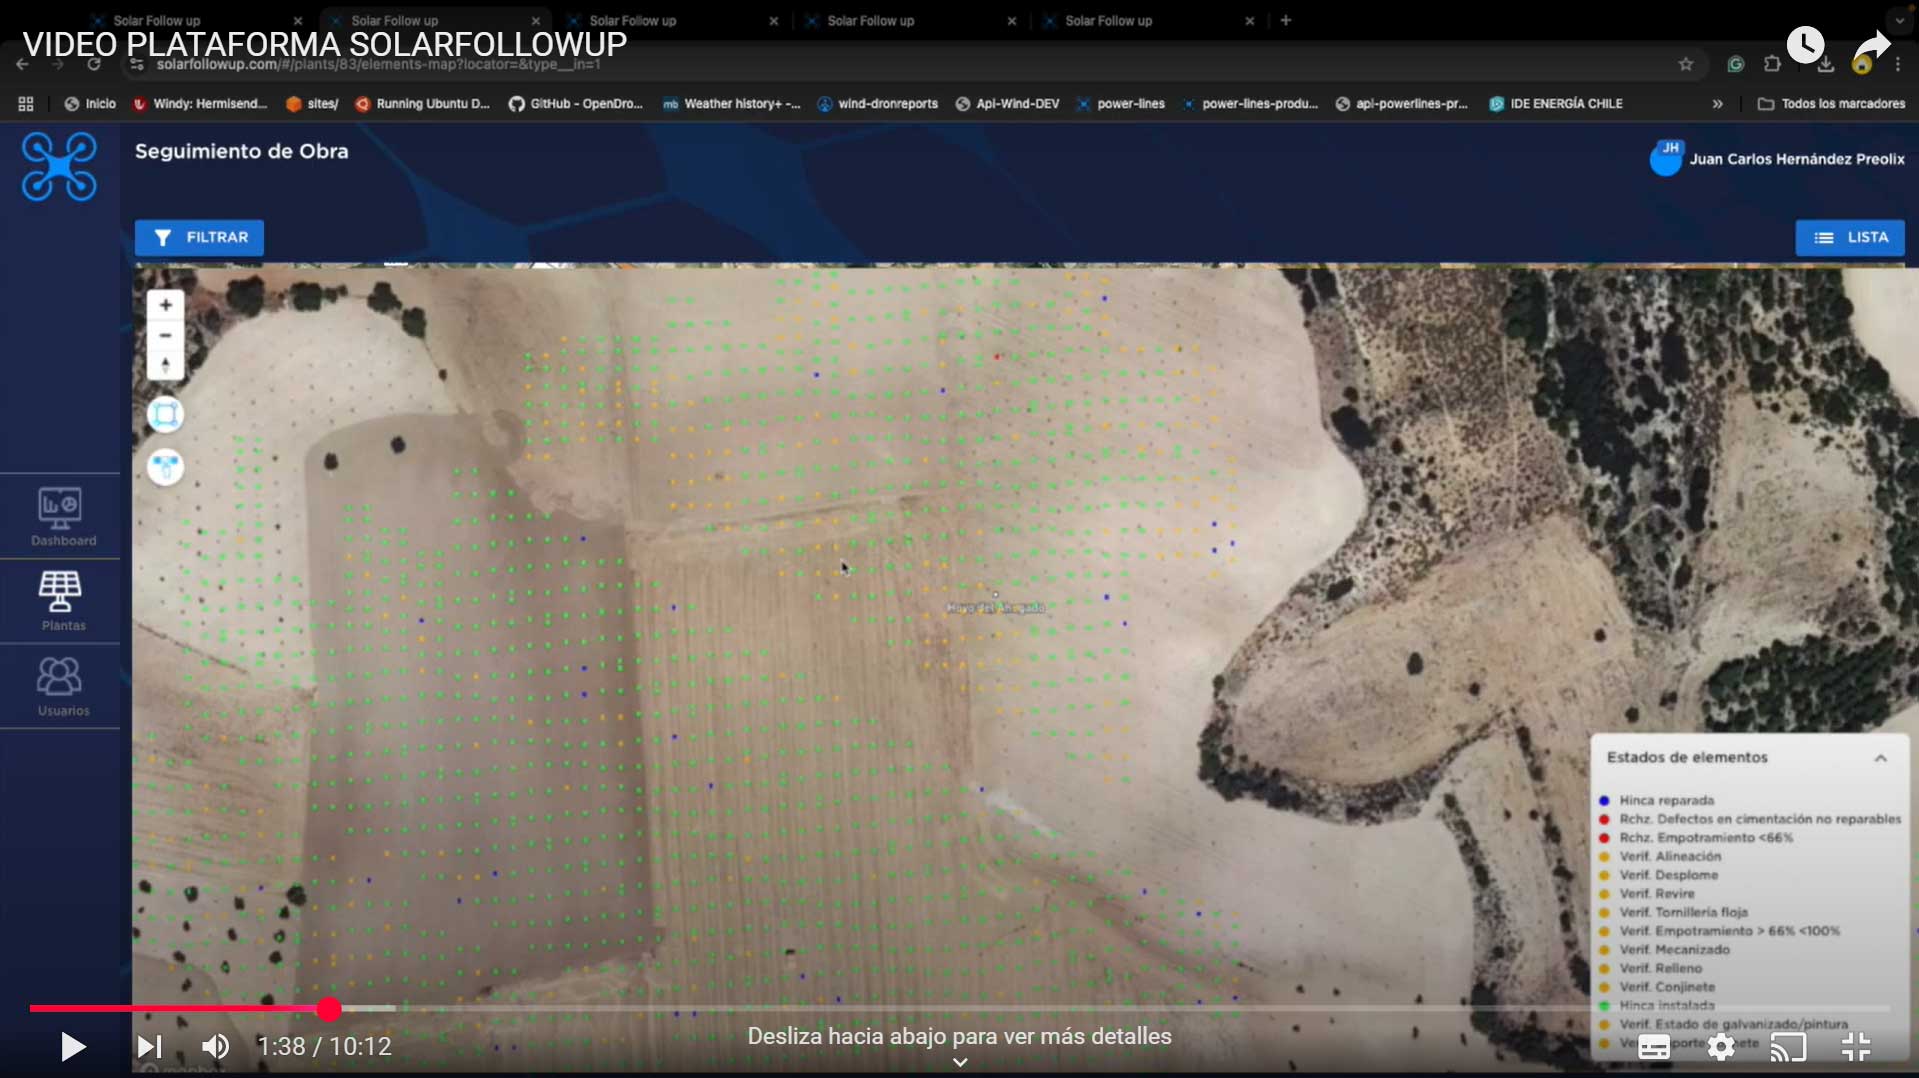The height and width of the screenshot is (1078, 1919).
Task: Open the Inicio bookmark
Action: [x=90, y=104]
